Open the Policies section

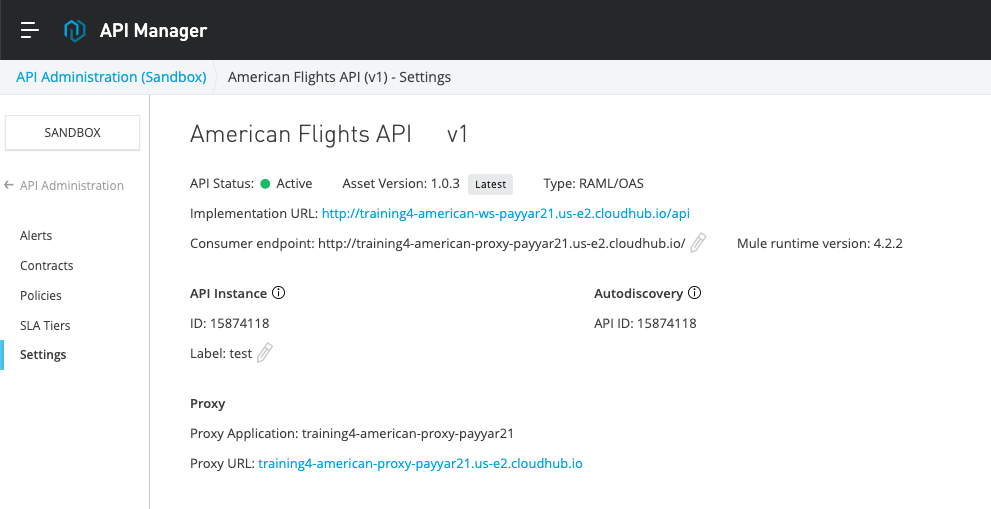[41, 295]
